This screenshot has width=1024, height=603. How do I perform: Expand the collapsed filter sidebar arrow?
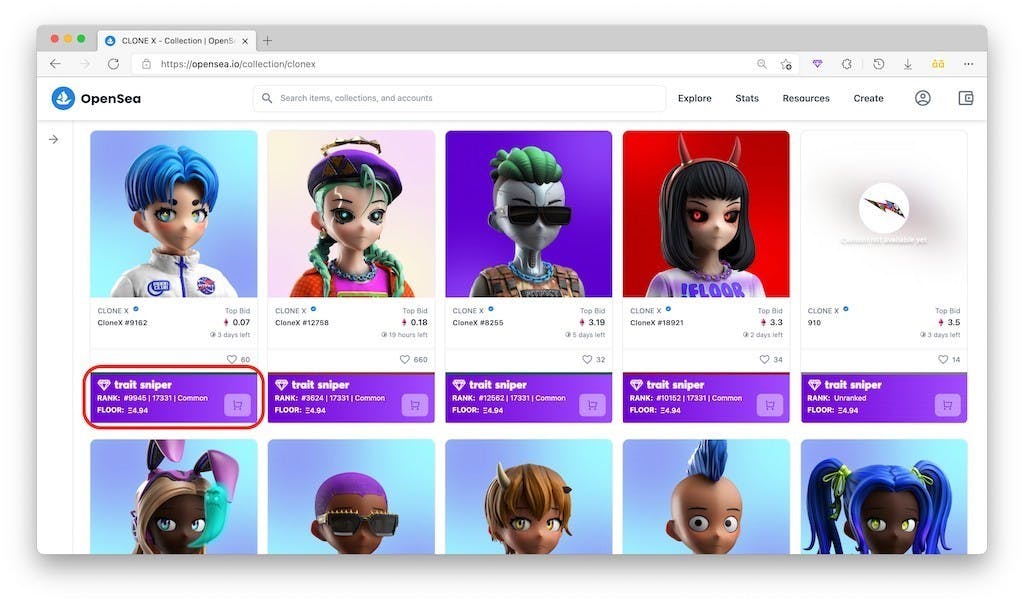coord(54,139)
